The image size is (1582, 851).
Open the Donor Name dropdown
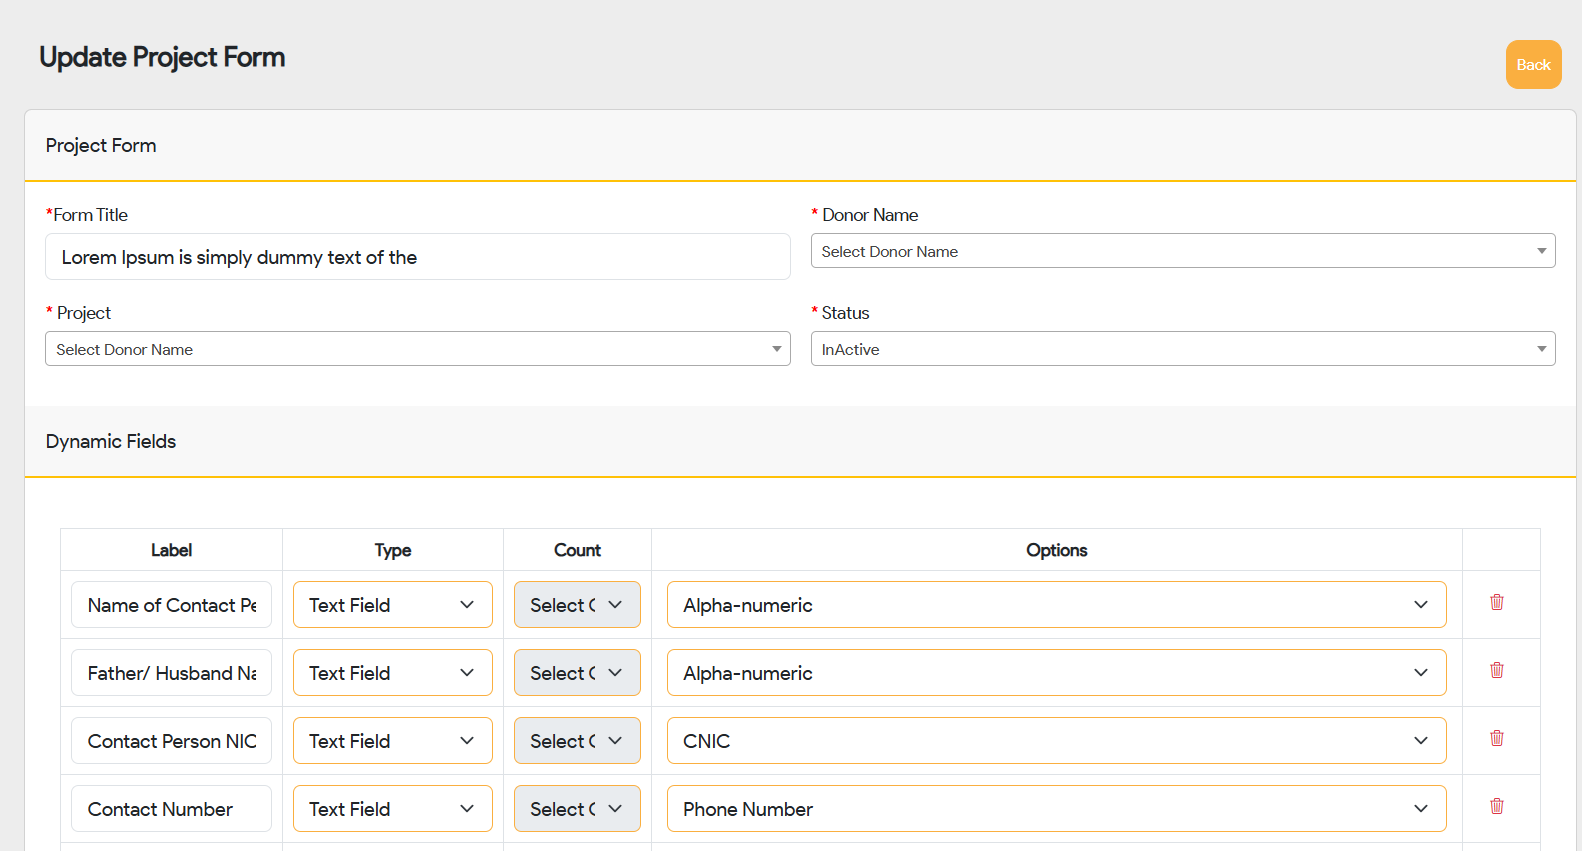click(x=1182, y=251)
